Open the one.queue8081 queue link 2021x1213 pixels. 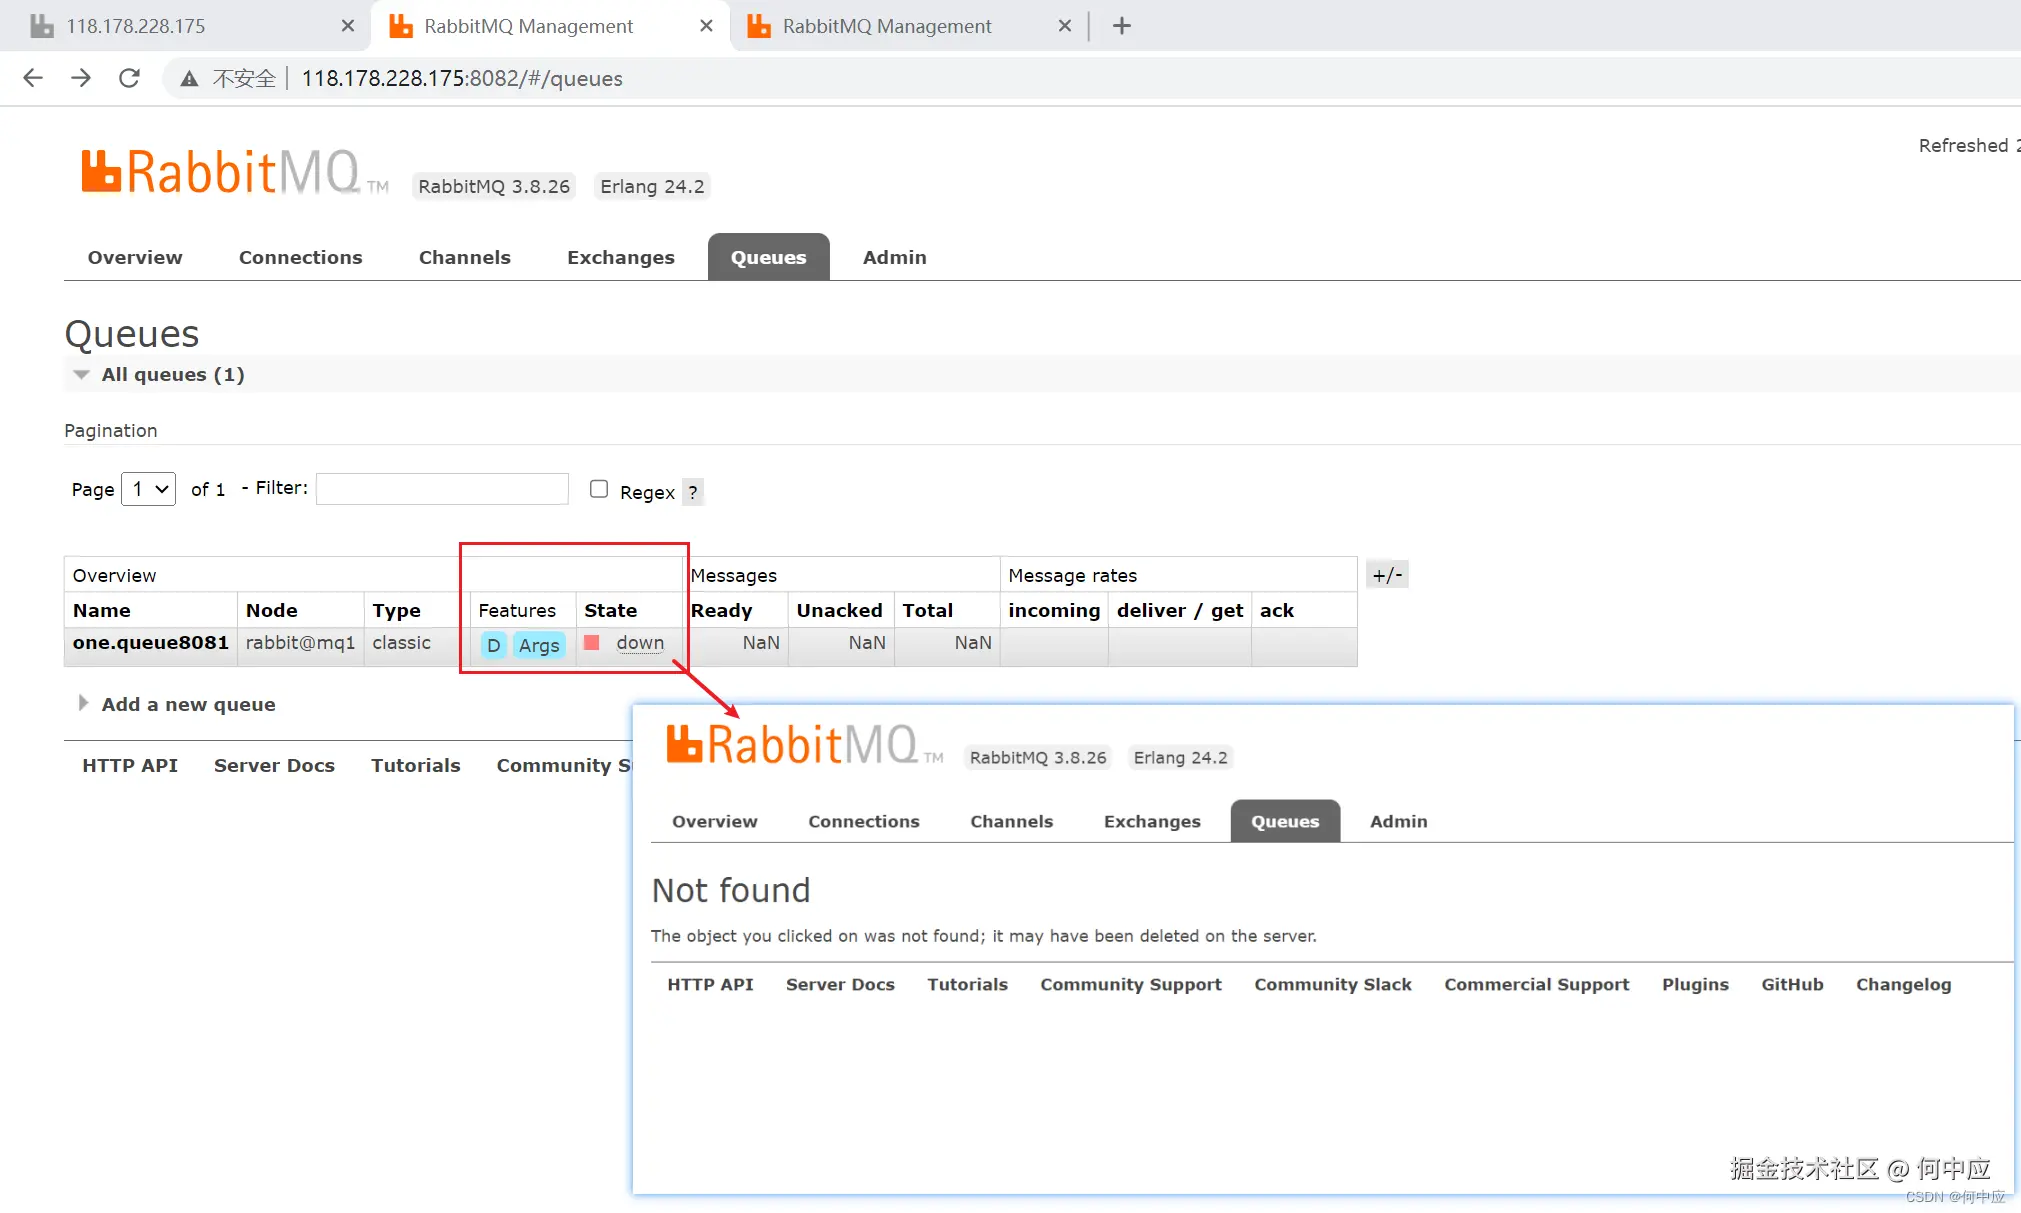(150, 642)
